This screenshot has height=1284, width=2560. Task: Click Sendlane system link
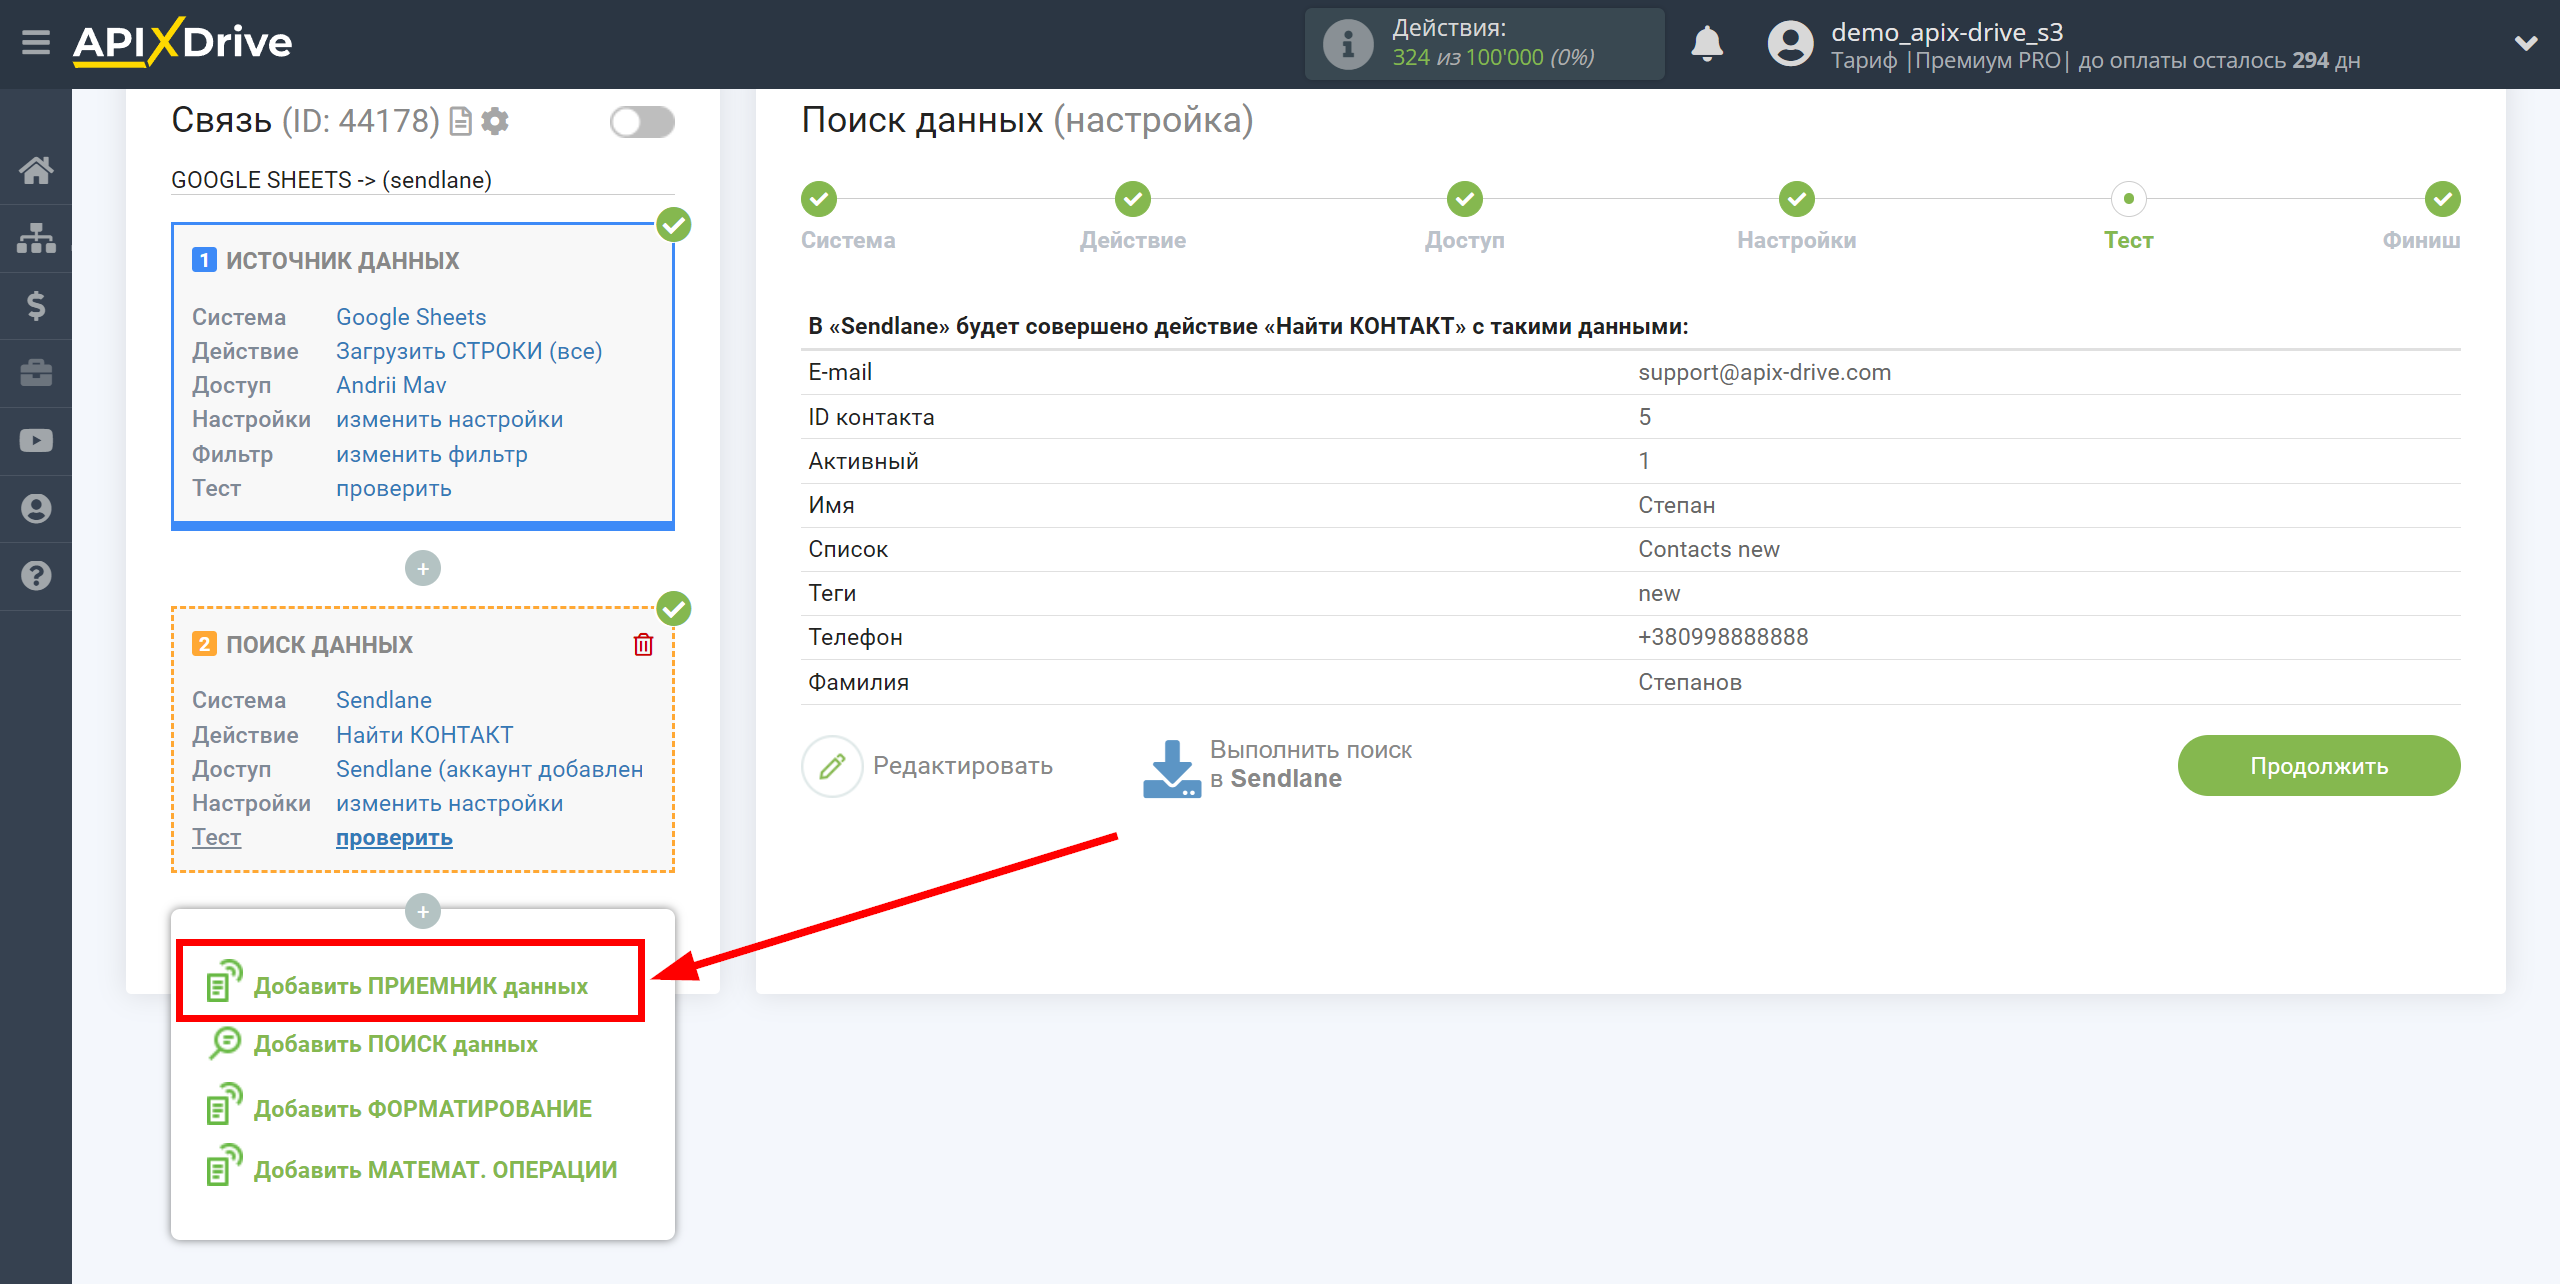384,700
